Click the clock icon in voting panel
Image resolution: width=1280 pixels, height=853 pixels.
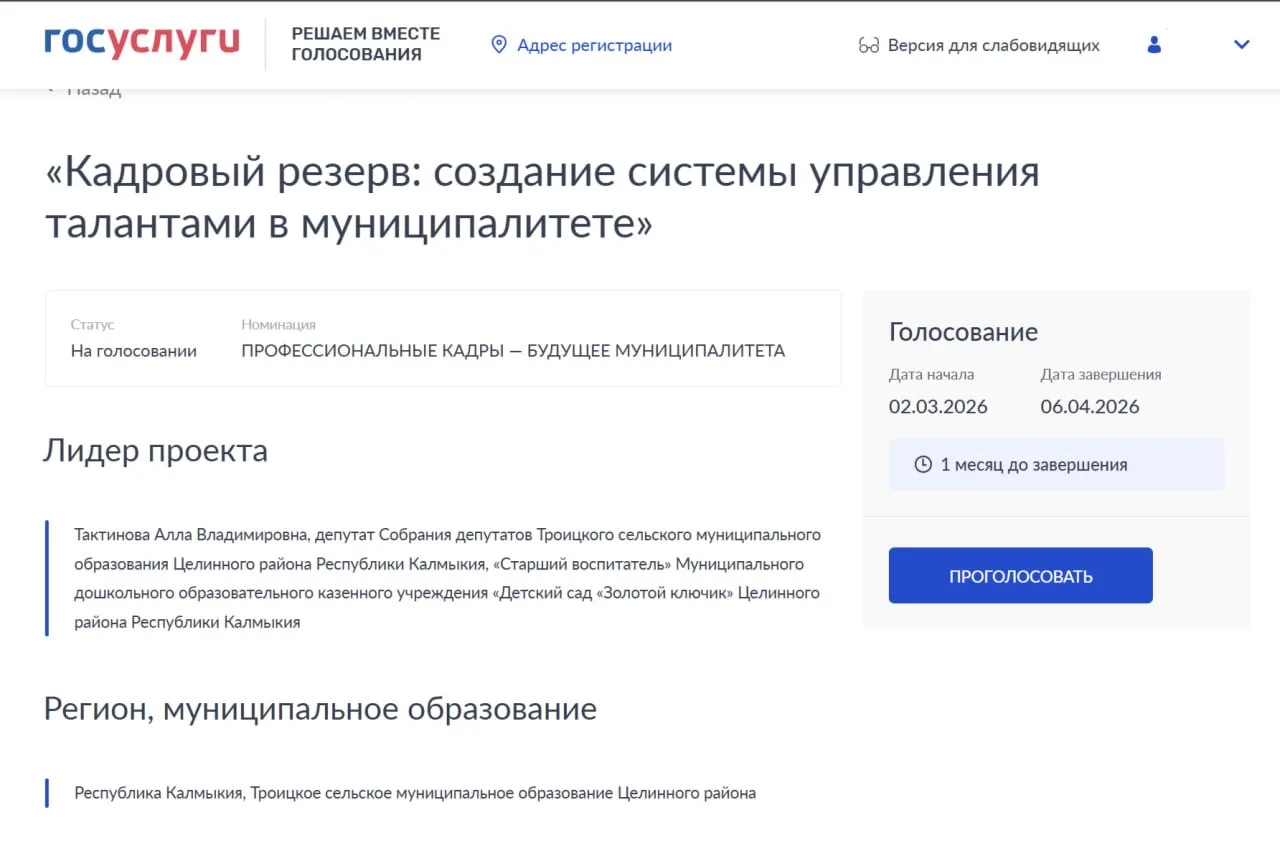click(923, 465)
